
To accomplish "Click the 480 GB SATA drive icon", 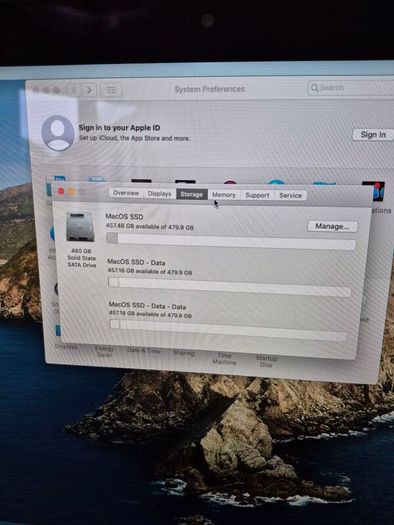I will (80, 227).
